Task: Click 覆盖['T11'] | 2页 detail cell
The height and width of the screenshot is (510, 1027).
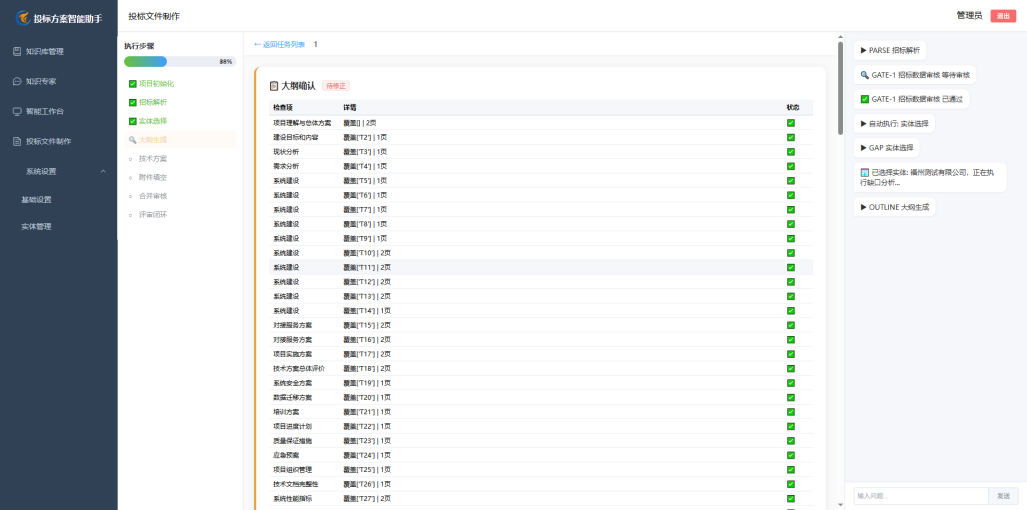Action: [x=367, y=267]
